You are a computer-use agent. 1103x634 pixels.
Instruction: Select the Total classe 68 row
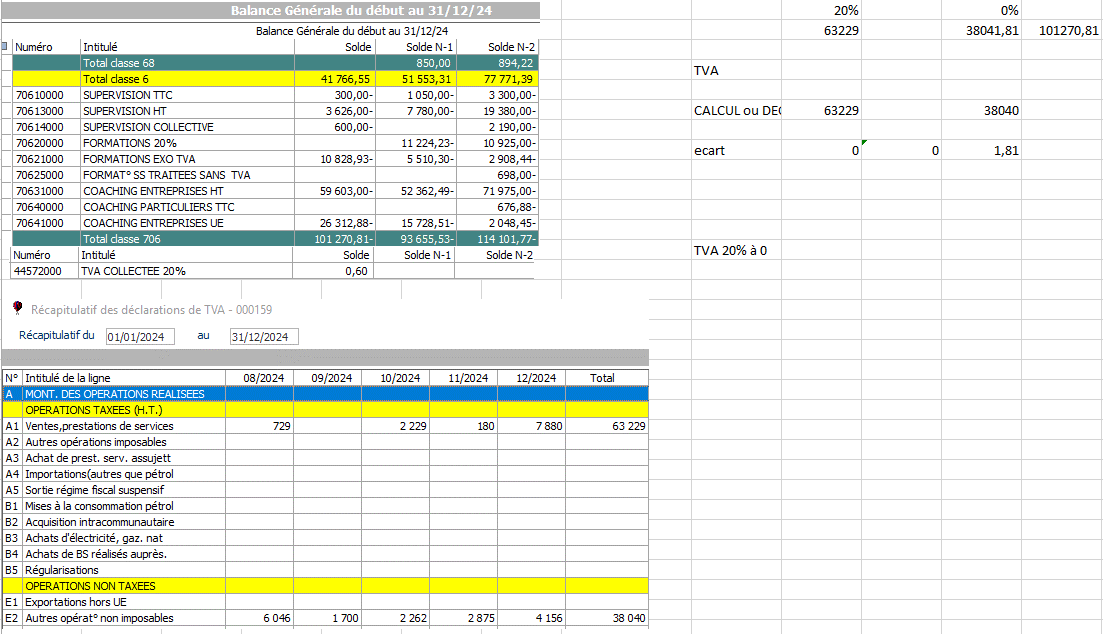pos(275,63)
